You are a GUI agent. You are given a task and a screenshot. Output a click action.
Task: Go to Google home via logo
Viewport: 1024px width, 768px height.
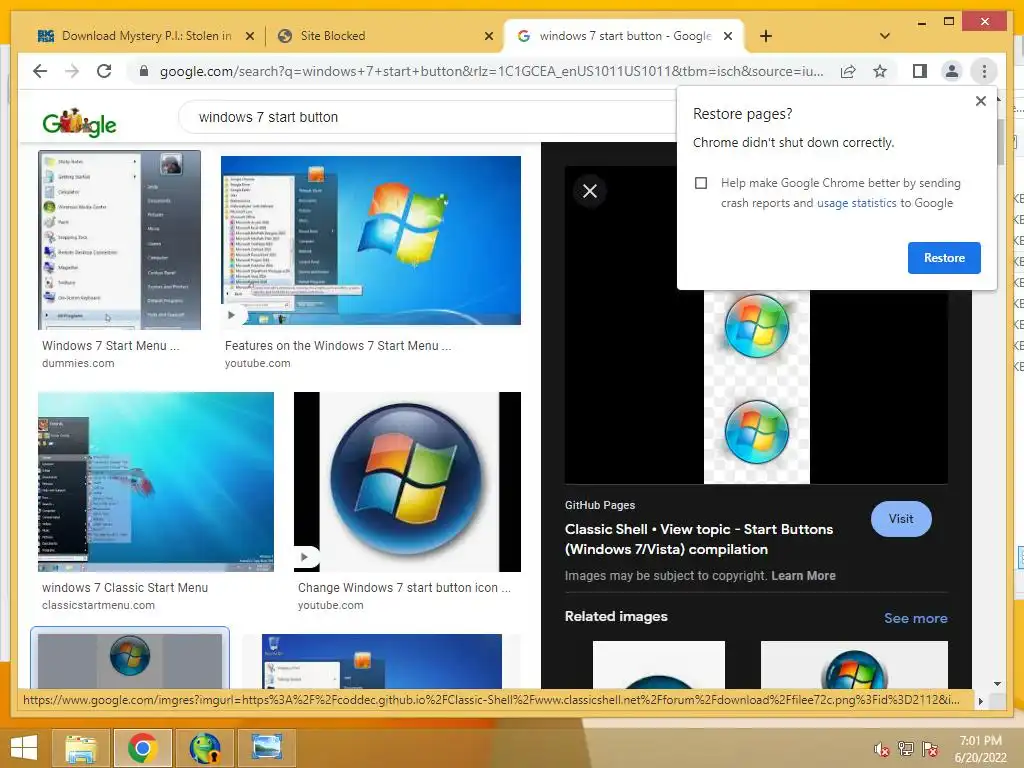79,122
